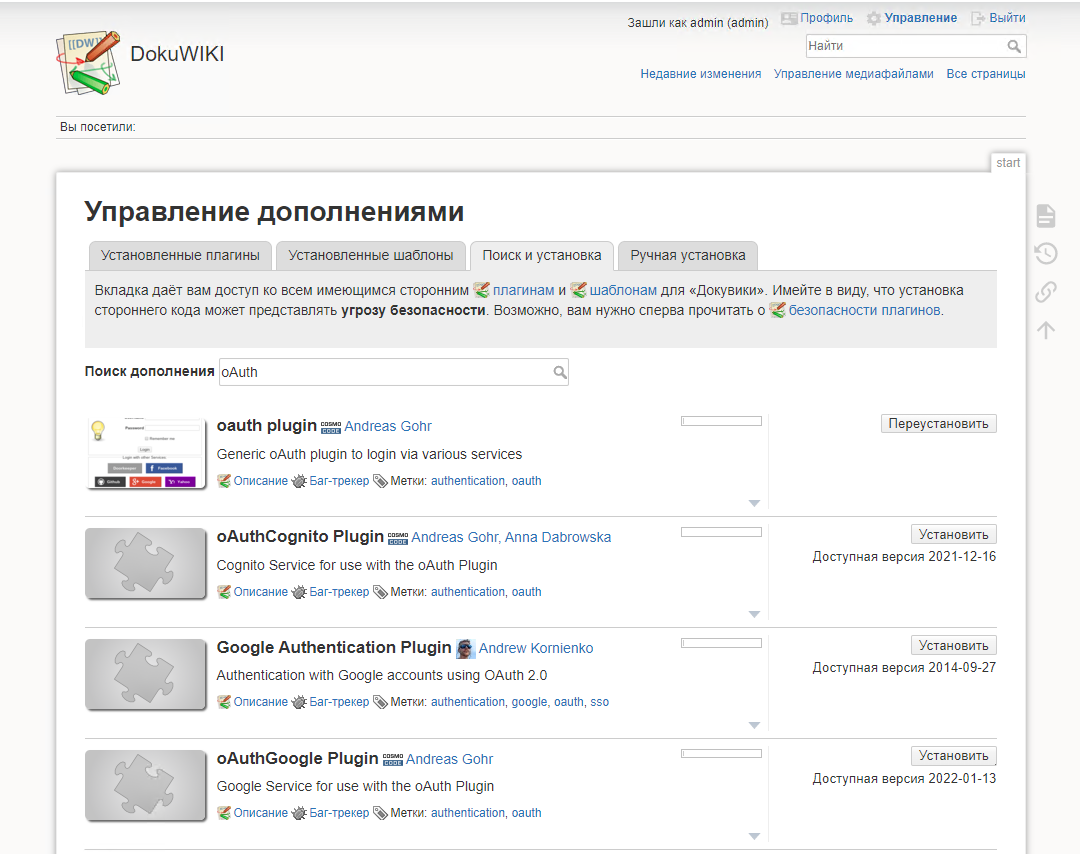Click Переустановить button for oauth plugin

[x=938, y=424]
